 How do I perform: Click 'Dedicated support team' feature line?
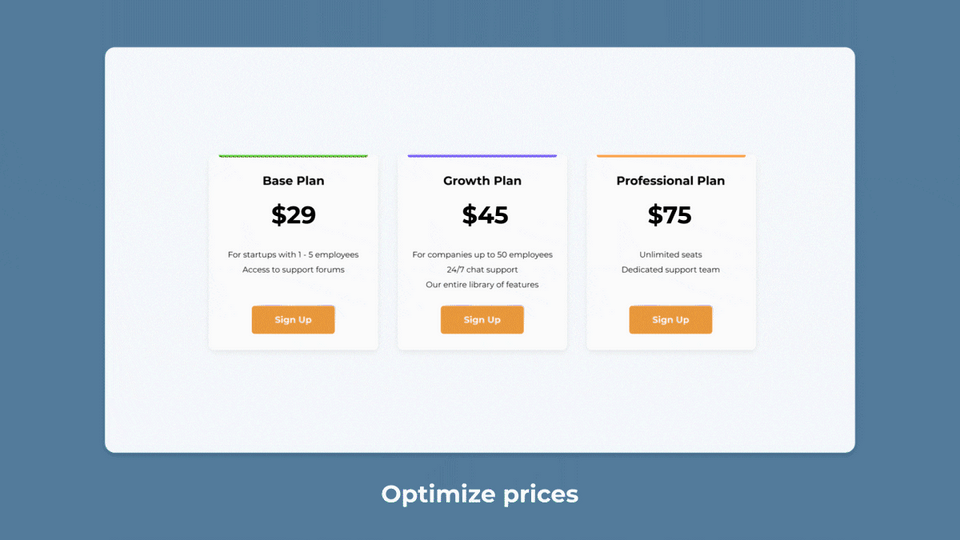click(670, 269)
